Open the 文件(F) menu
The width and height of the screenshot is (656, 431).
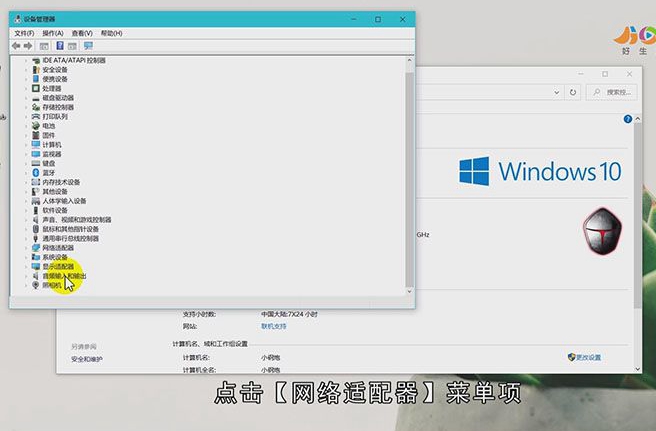point(24,33)
